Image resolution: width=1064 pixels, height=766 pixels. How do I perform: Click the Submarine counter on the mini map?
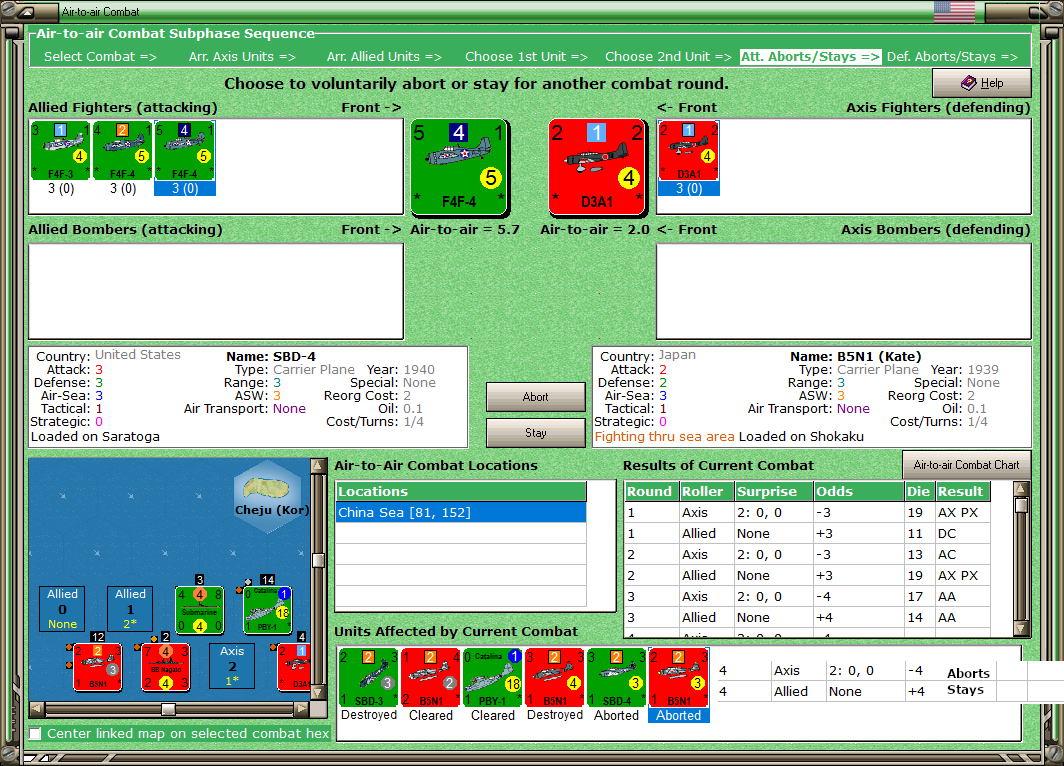click(x=200, y=610)
